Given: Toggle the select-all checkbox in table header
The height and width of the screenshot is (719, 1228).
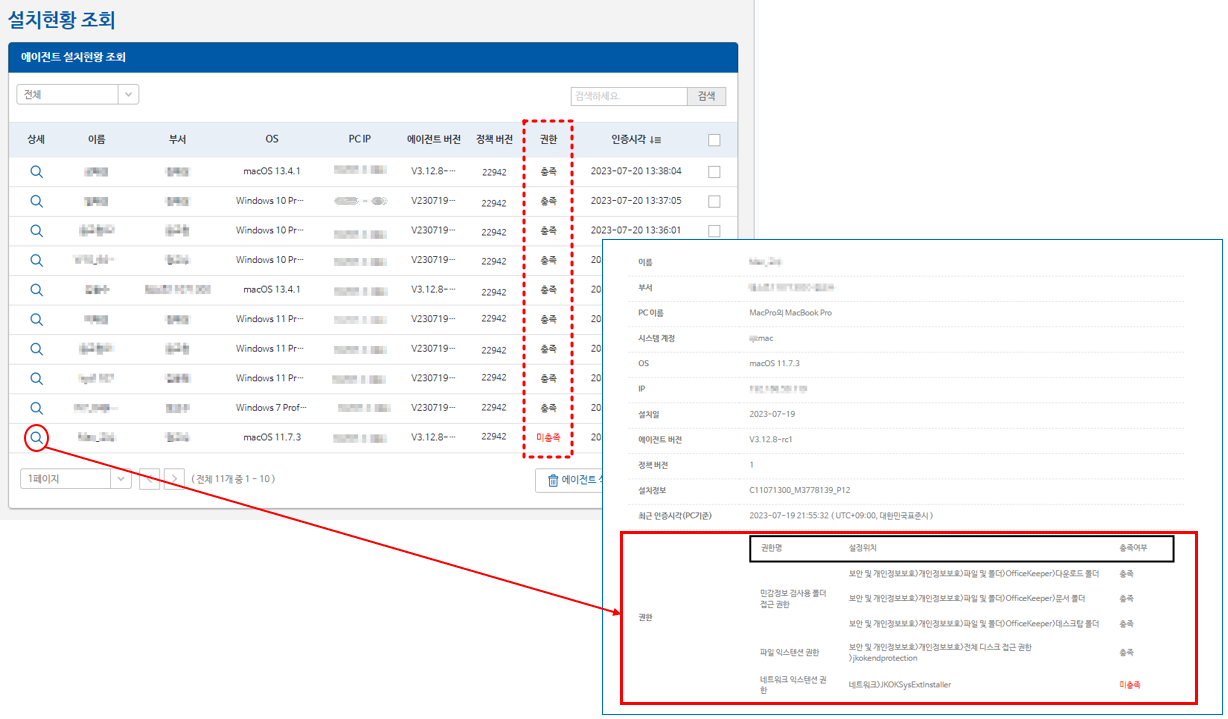Looking at the screenshot, I should click(714, 140).
